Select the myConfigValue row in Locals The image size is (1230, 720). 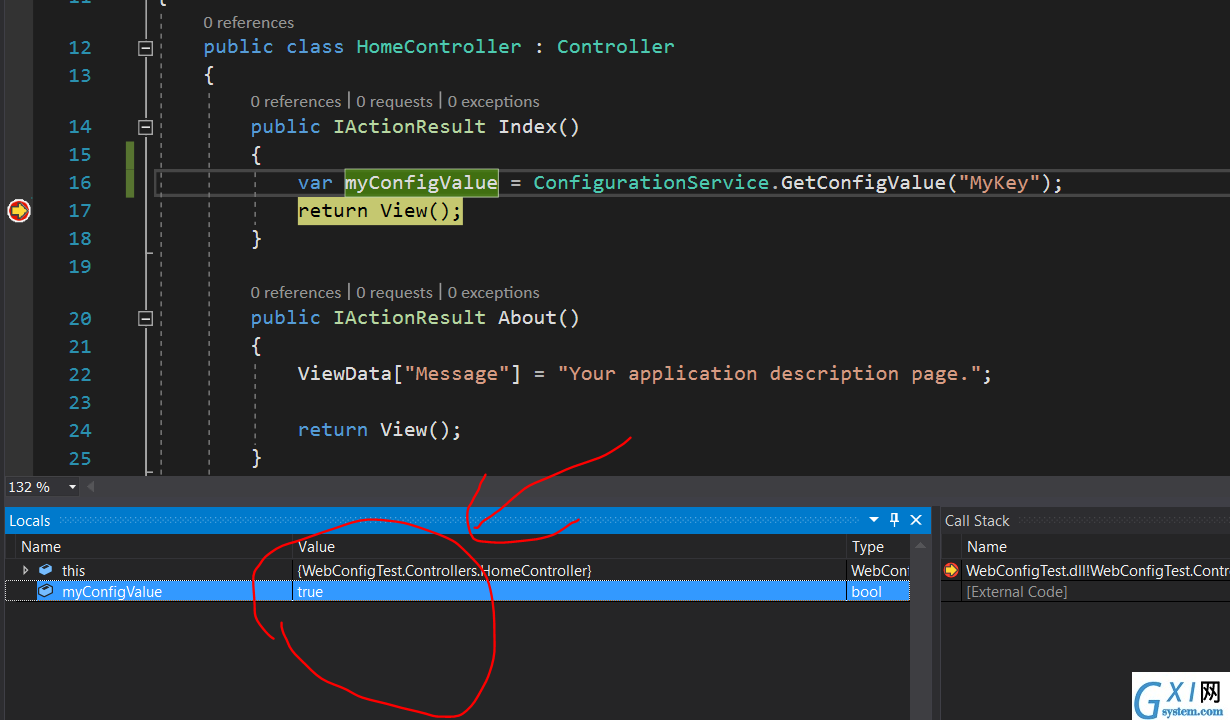click(458, 591)
